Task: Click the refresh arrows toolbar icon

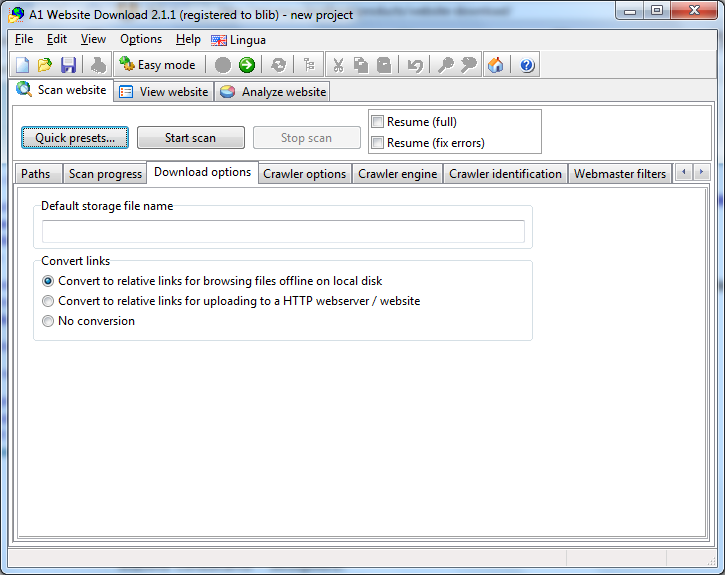Action: 278,65
